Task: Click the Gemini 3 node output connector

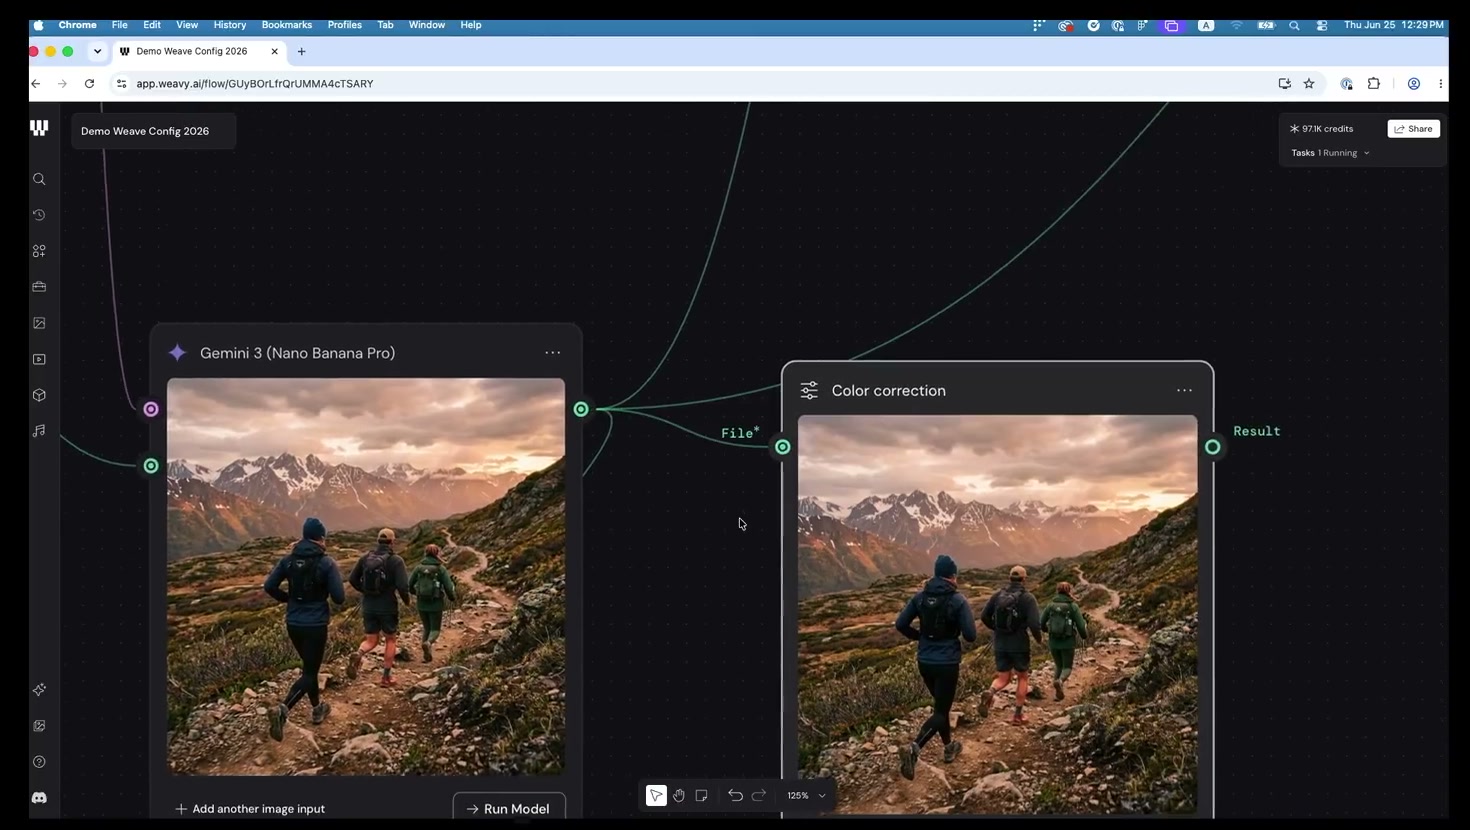Action: (581, 409)
